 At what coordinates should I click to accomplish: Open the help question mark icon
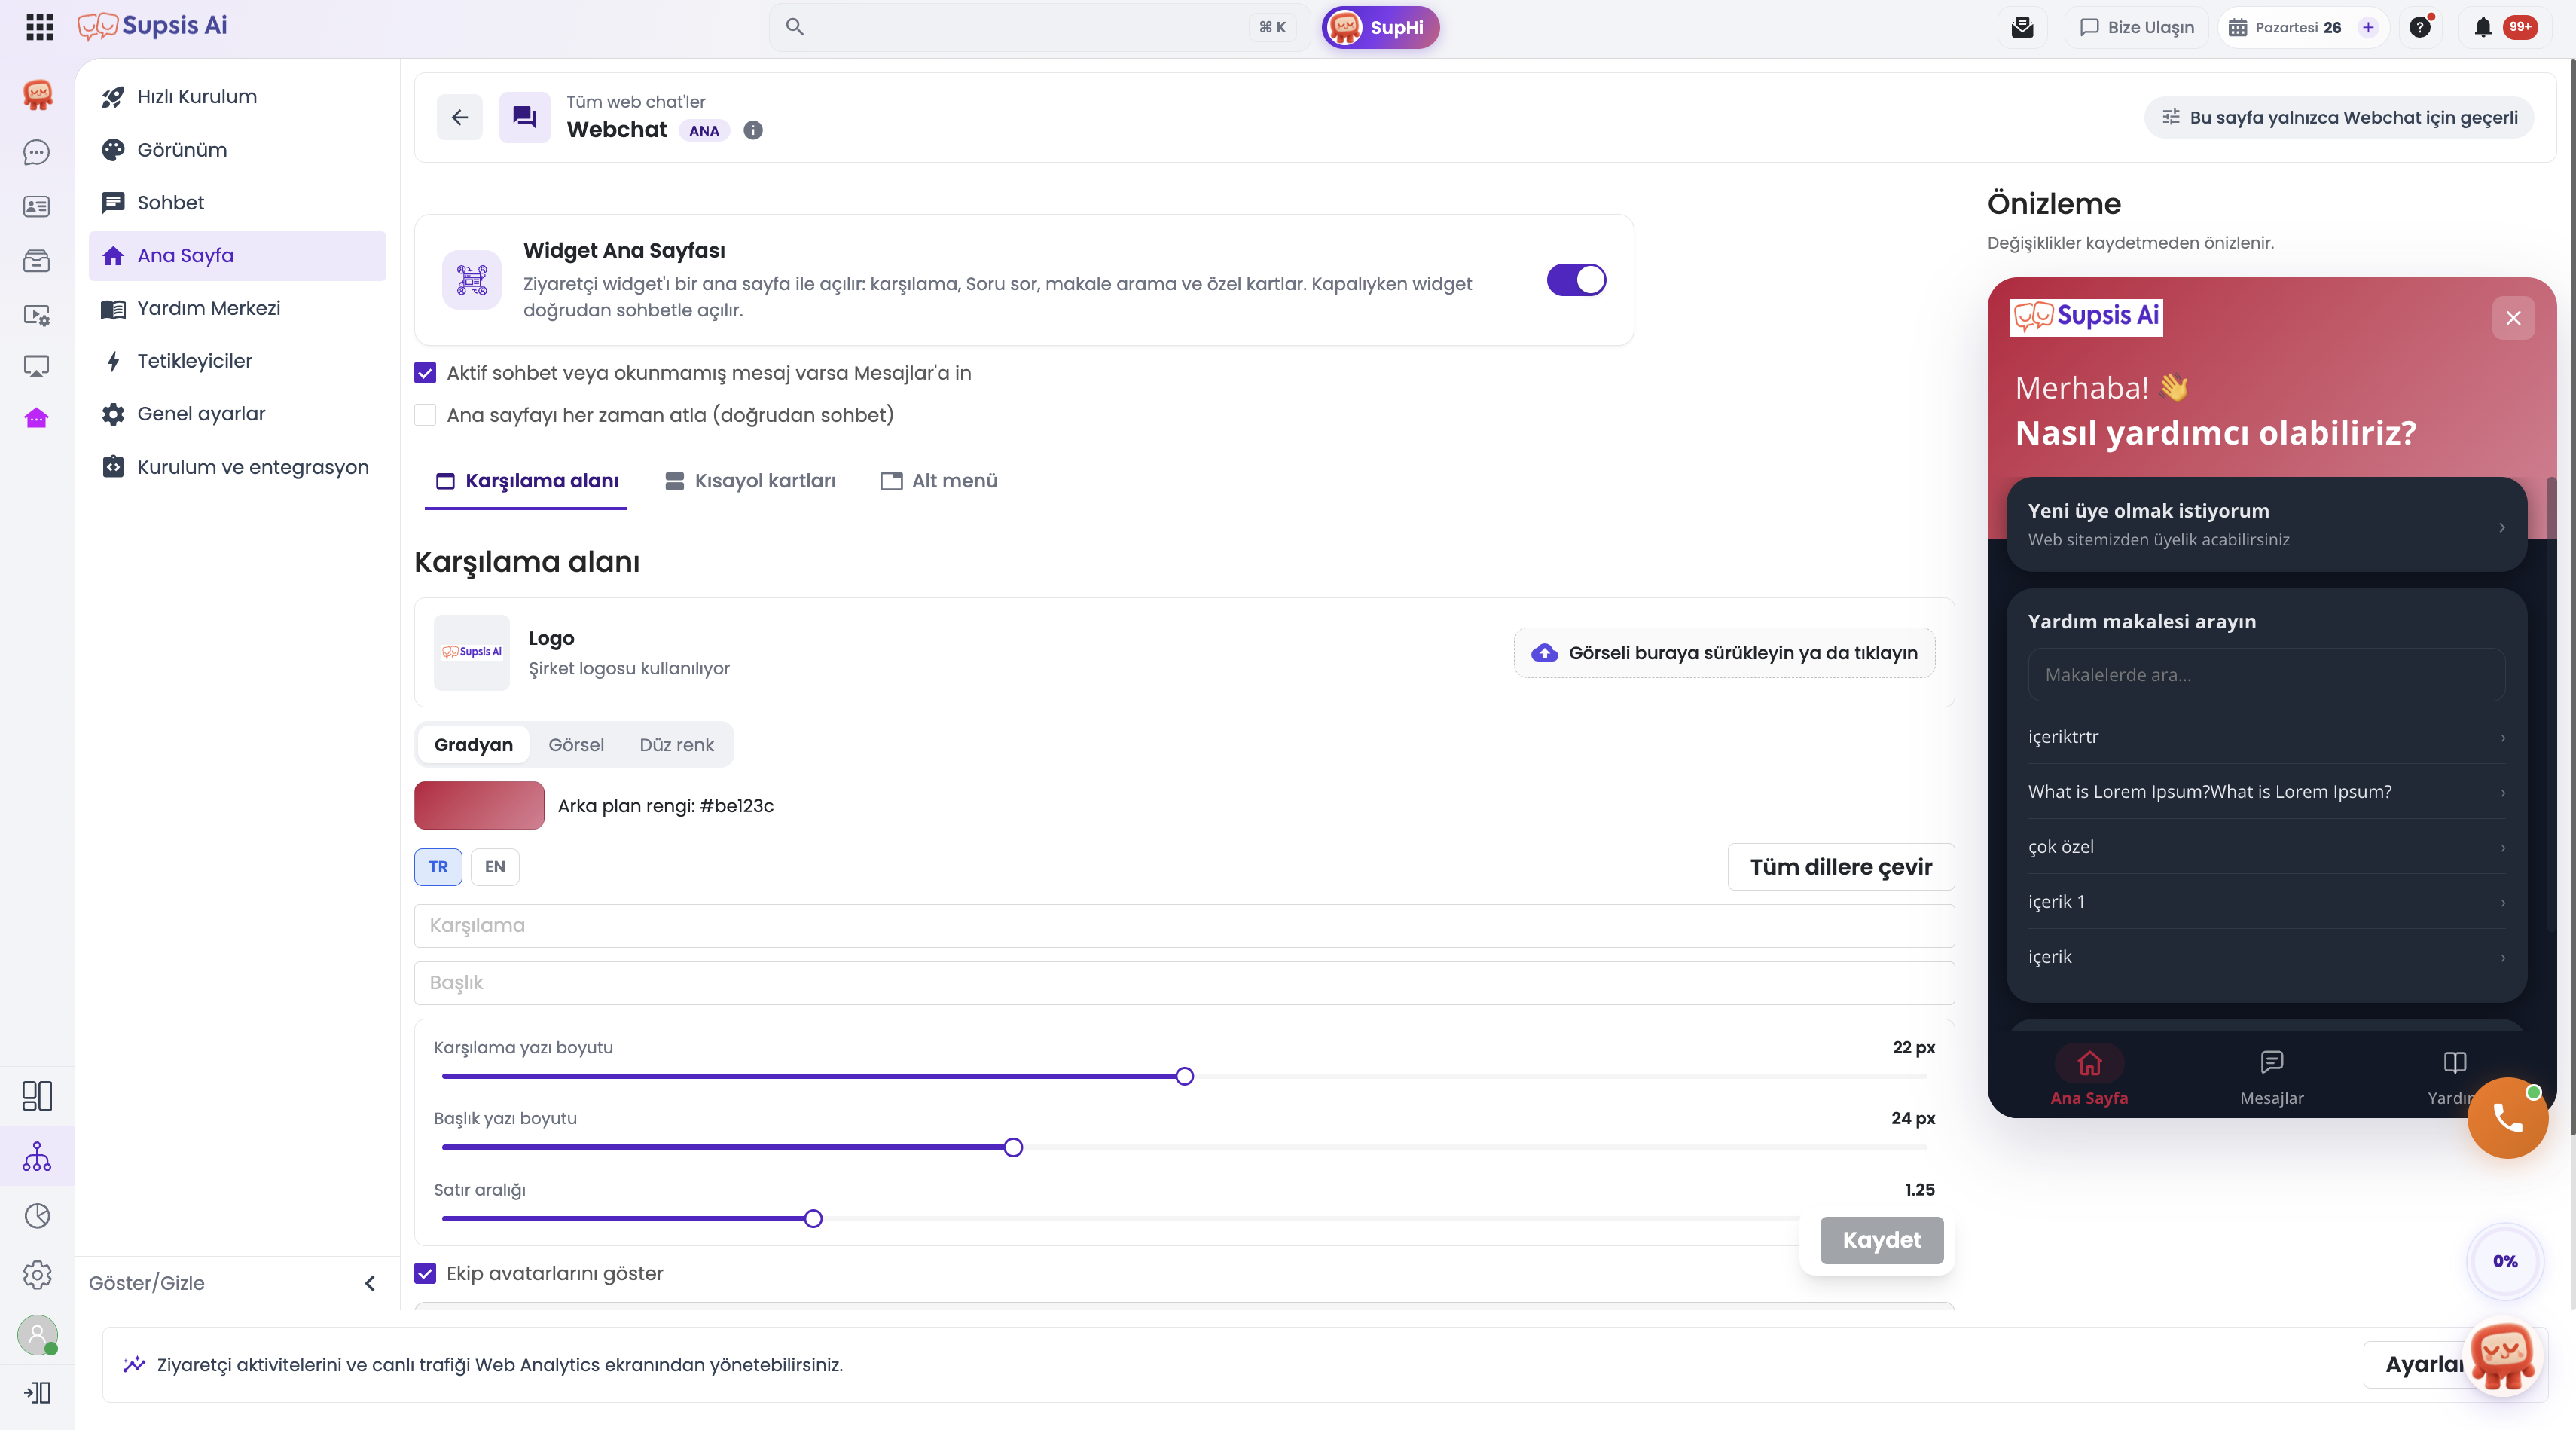pyautogui.click(x=2420, y=27)
